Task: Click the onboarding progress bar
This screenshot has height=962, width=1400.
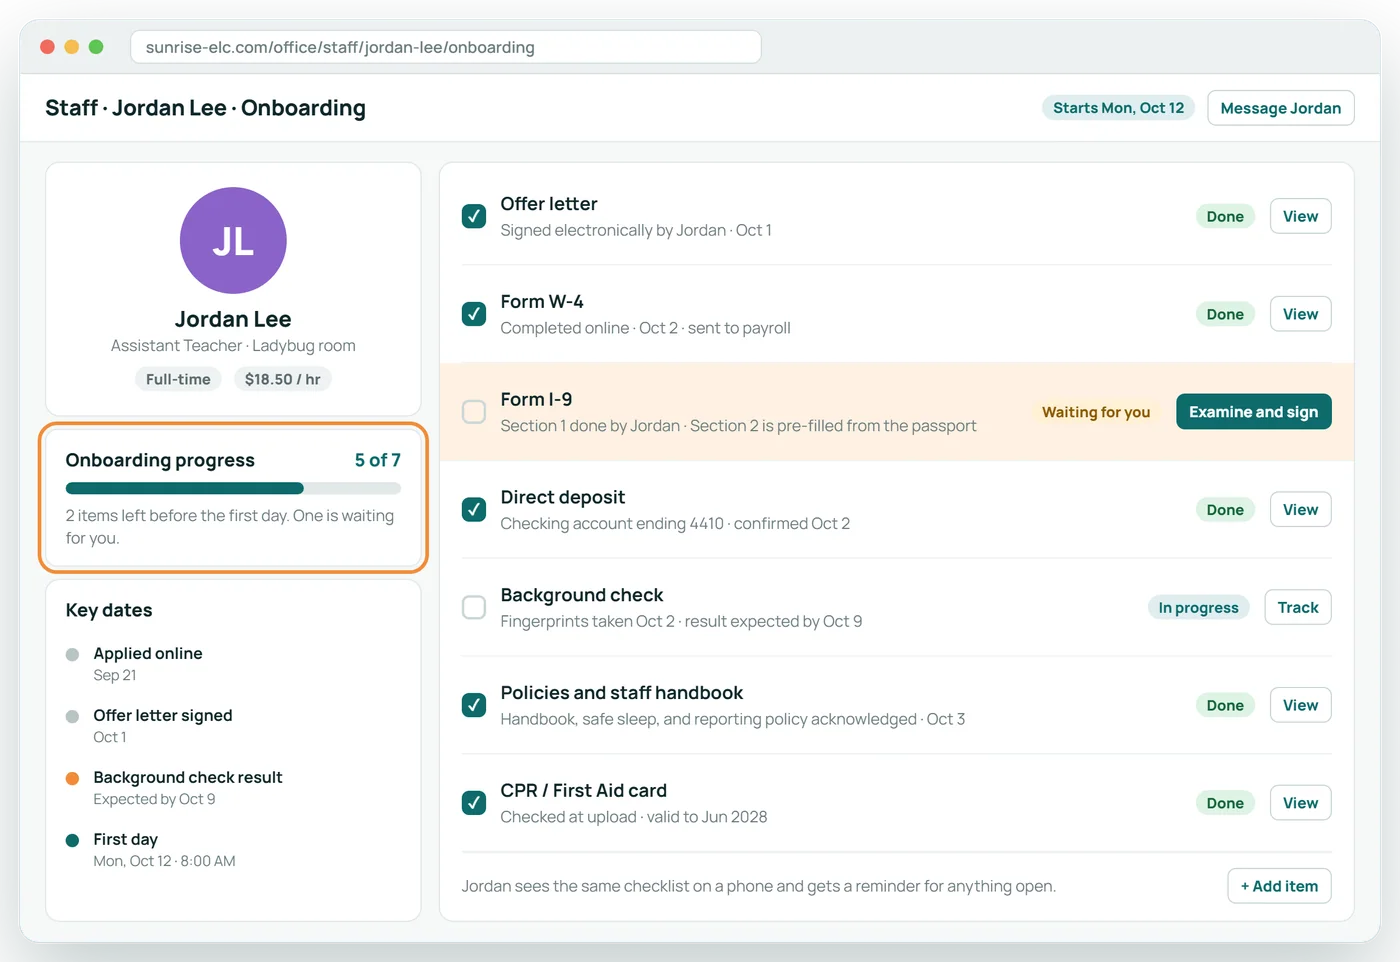Action: pos(233,489)
